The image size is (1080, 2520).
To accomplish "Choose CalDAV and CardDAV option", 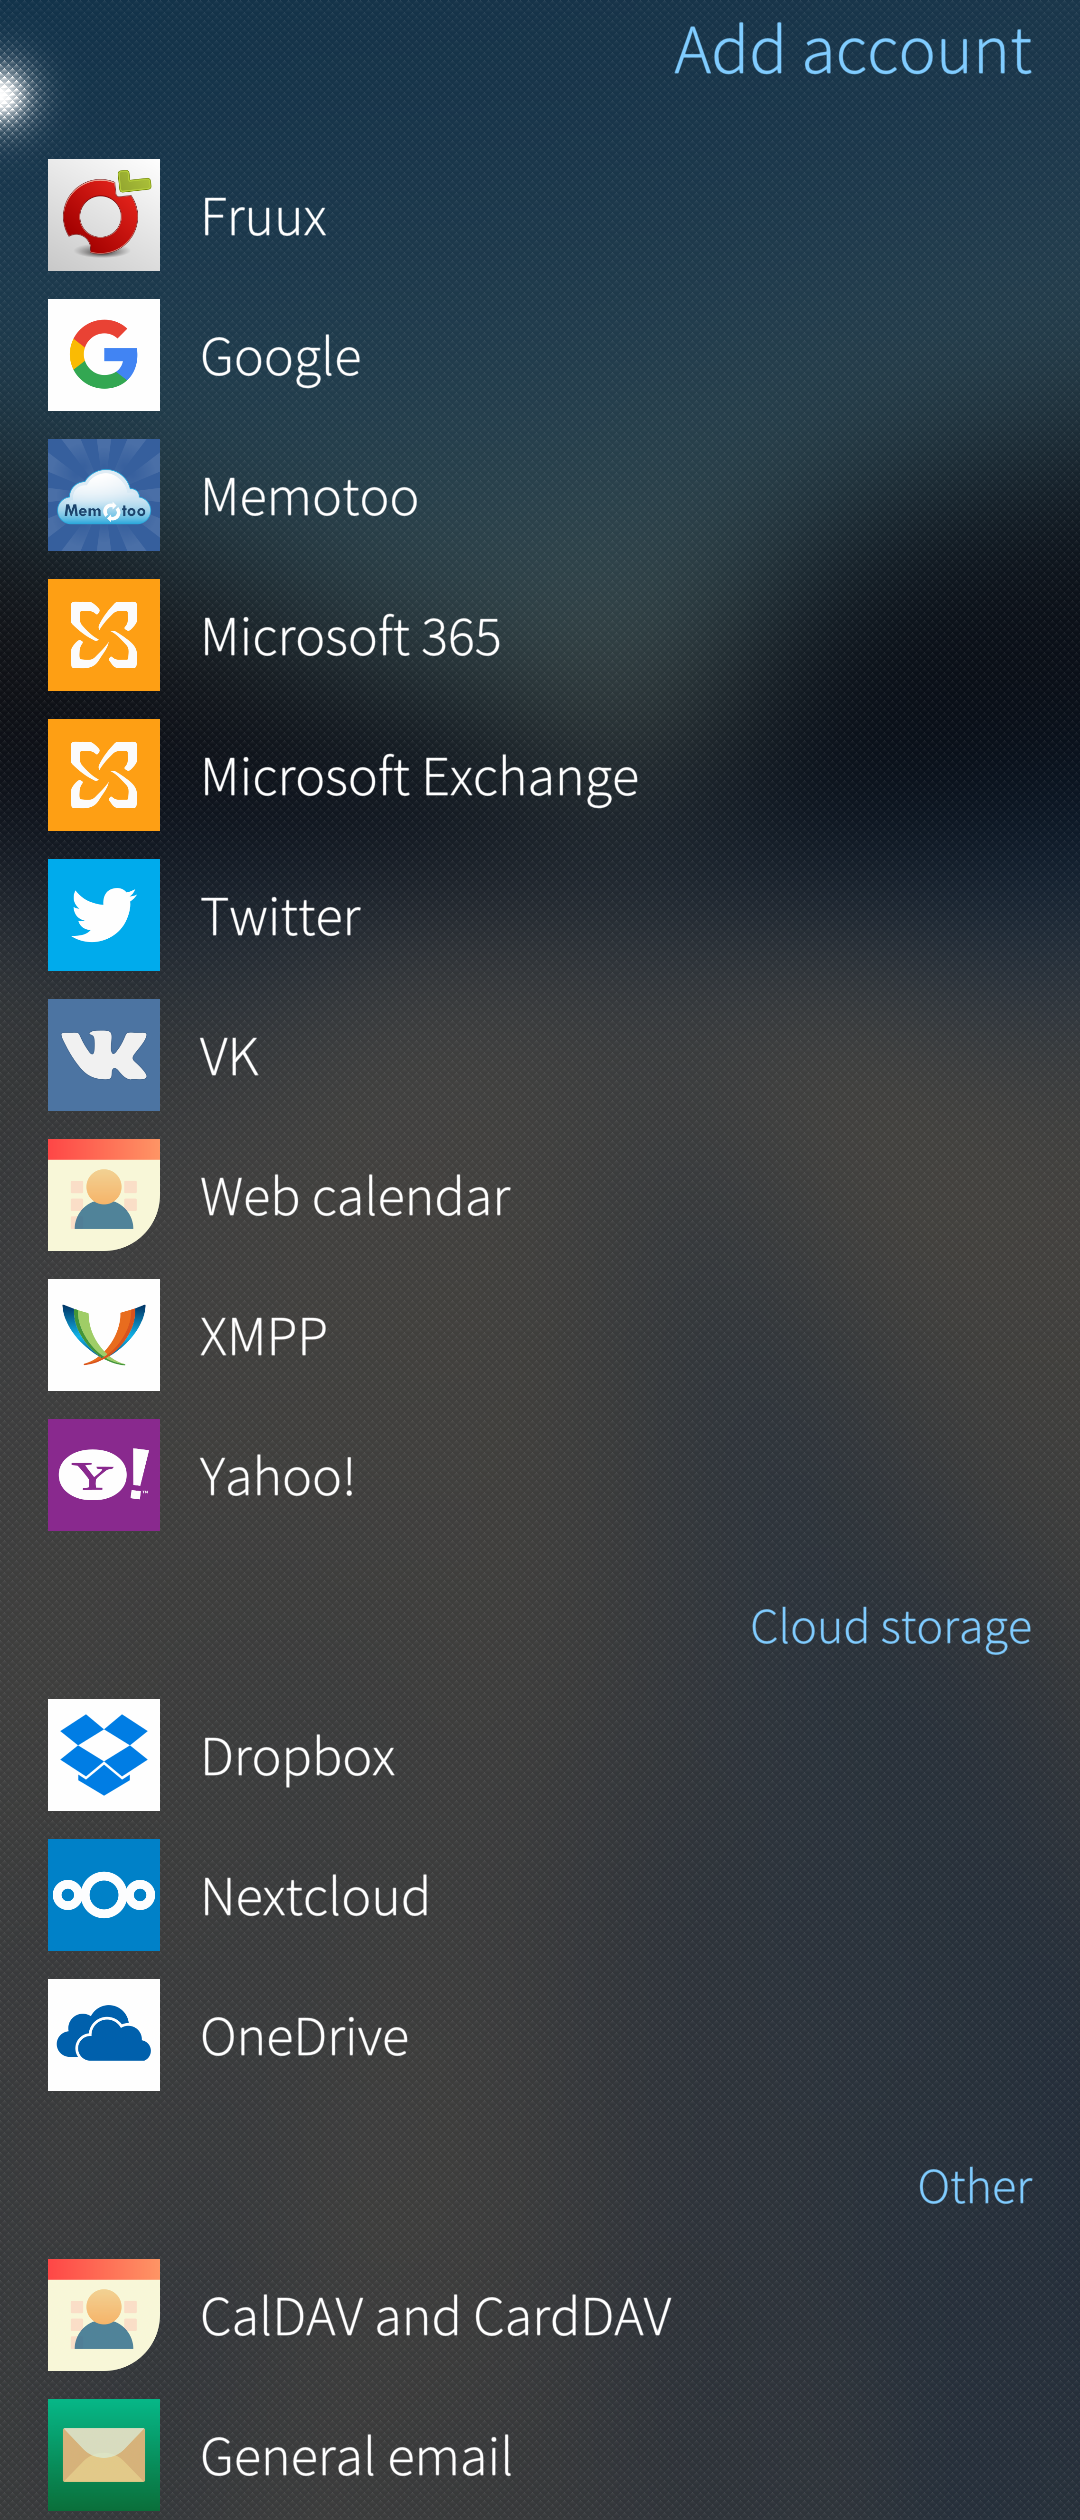I will click(x=435, y=2317).
